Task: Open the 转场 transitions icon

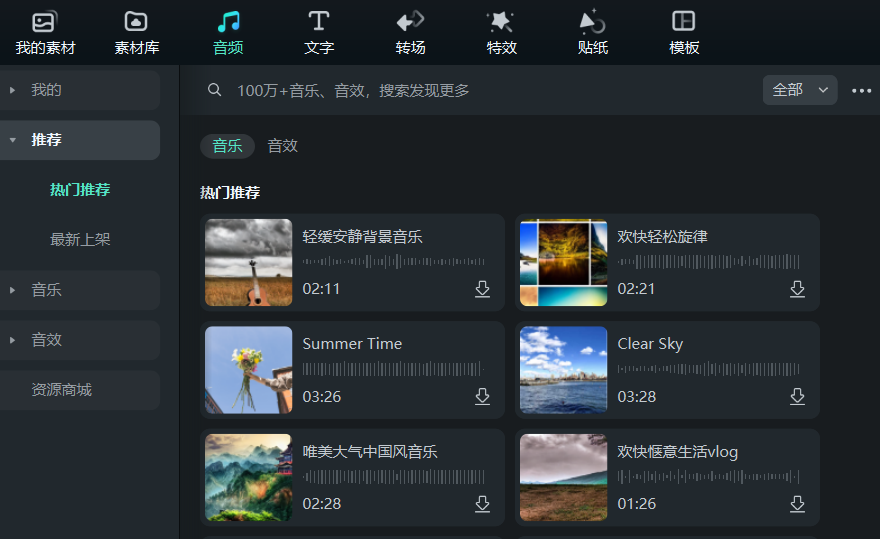Action: click(x=410, y=21)
